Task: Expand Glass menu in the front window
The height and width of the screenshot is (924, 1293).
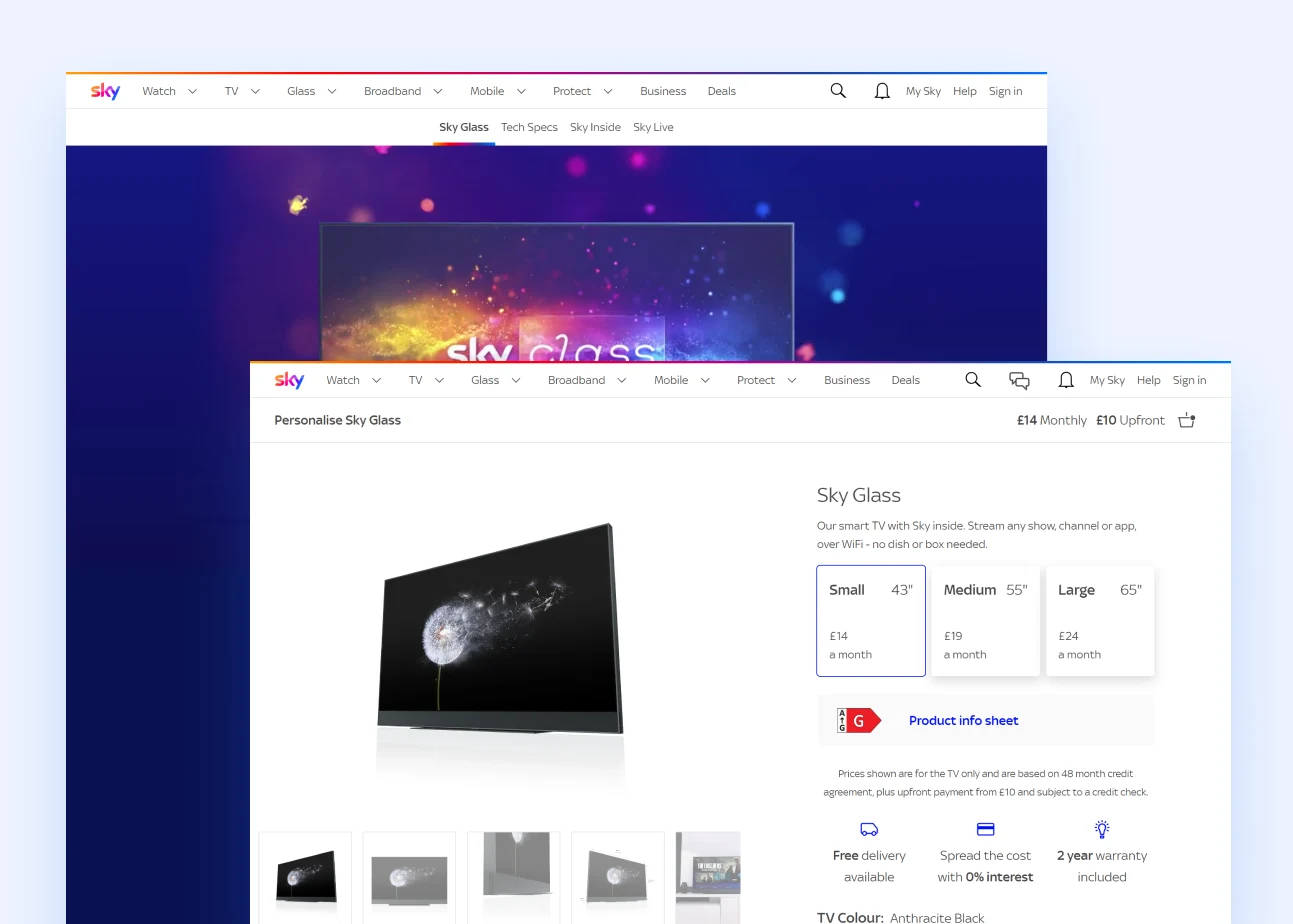Action: pos(496,380)
